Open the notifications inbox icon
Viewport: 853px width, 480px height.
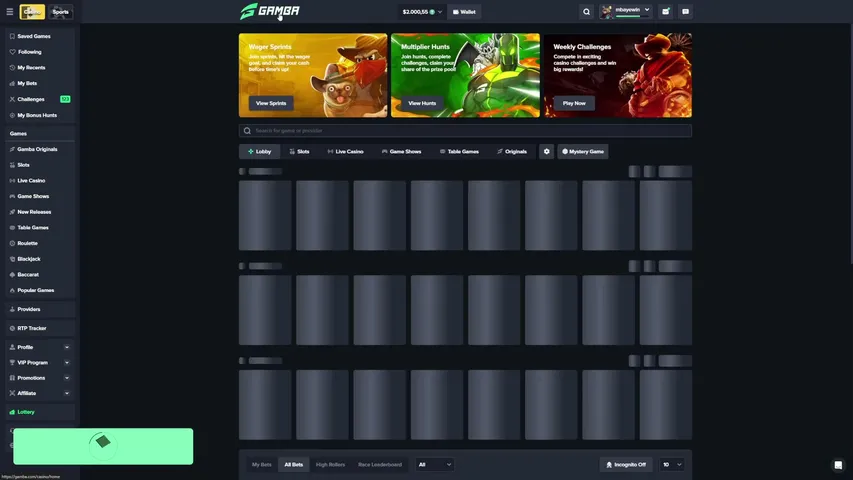[x=665, y=11]
